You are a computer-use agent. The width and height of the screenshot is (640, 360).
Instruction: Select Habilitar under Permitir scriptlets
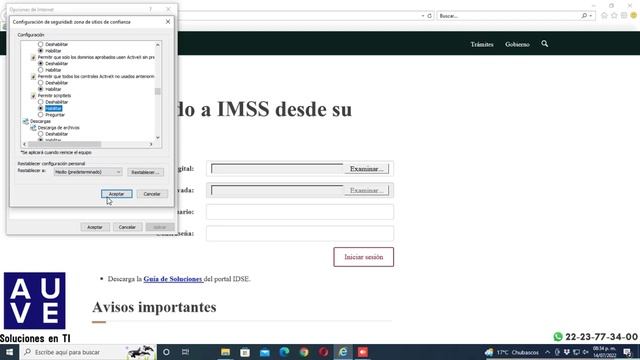[40, 108]
